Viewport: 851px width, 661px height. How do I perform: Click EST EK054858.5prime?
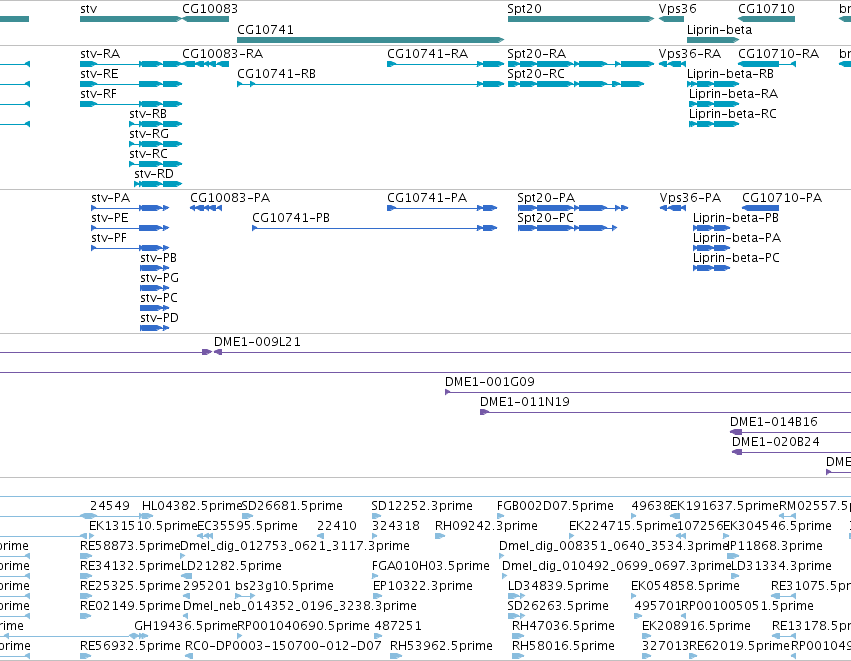pos(635,596)
